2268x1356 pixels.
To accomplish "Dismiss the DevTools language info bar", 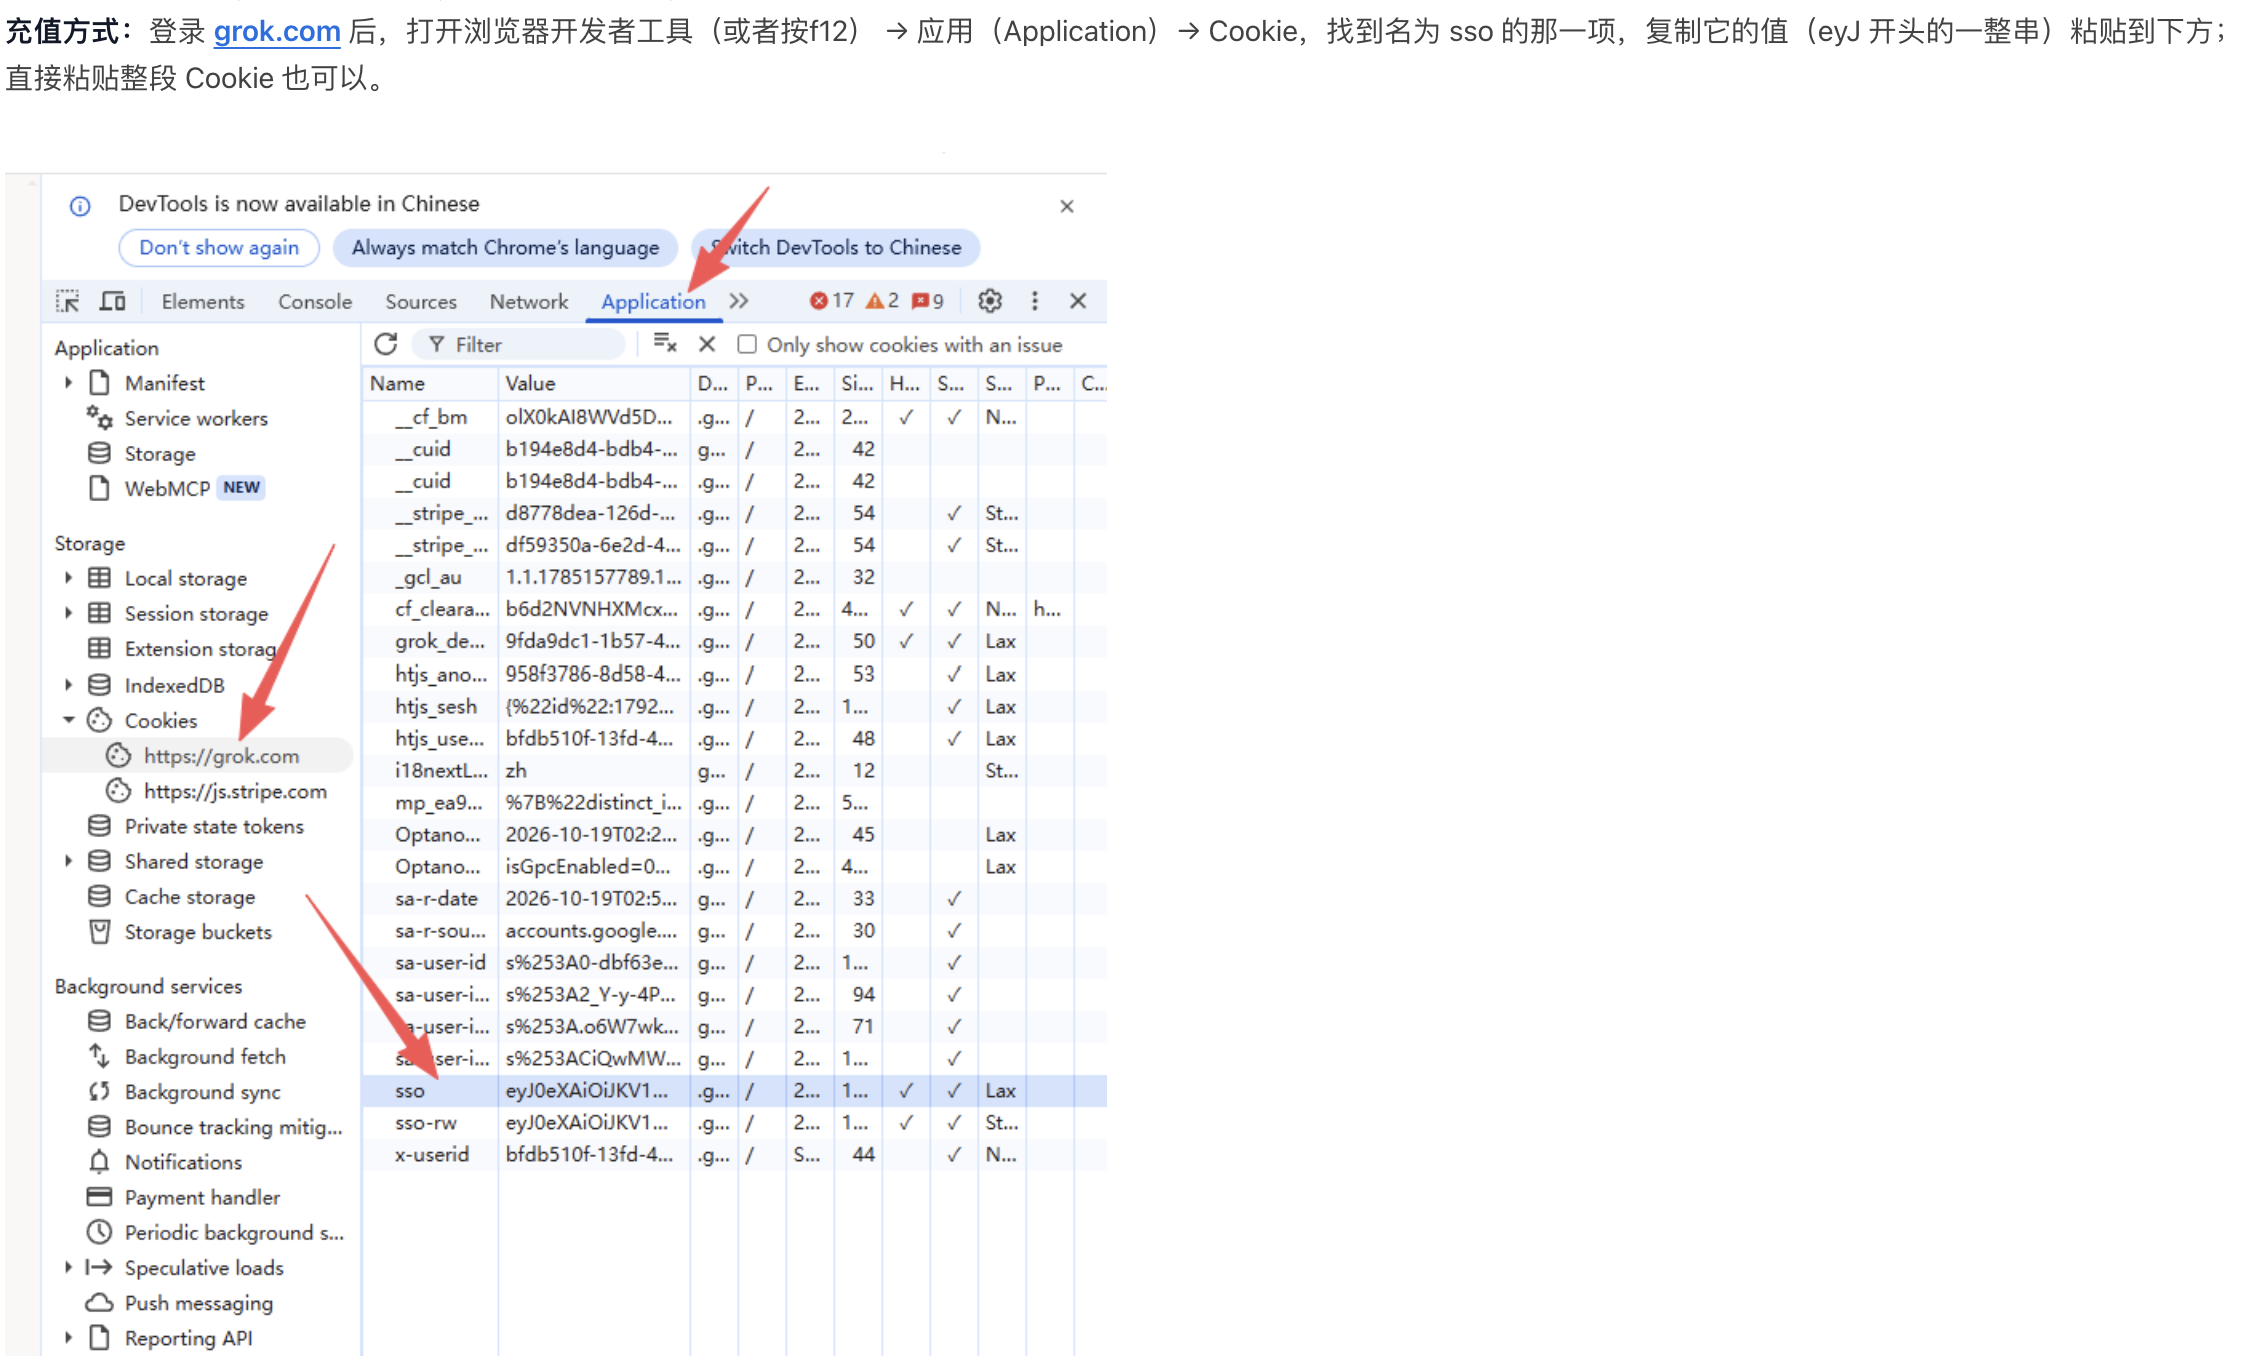I will [1067, 206].
